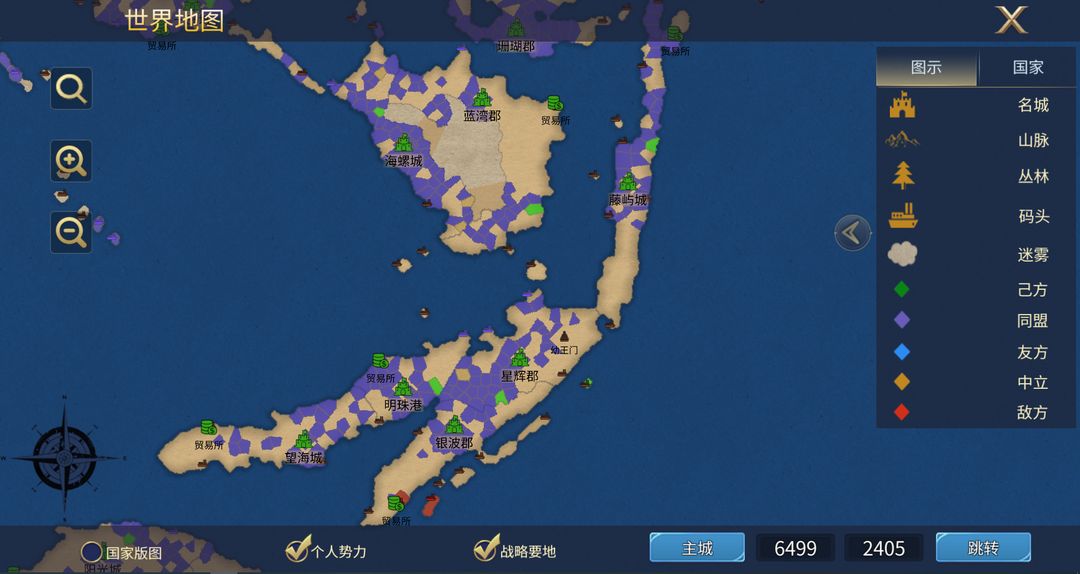This screenshot has height=574, width=1080.
Task: Select the 蓝湾郡 city icon
Action: (x=481, y=99)
